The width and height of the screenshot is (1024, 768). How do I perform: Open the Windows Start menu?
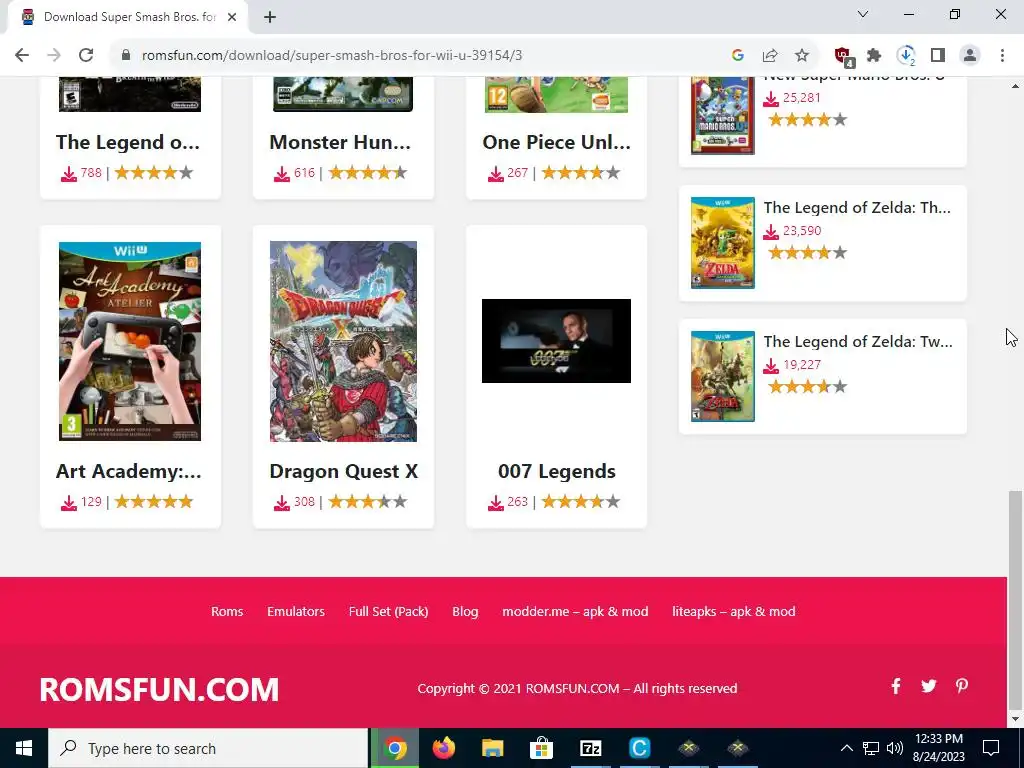24,748
